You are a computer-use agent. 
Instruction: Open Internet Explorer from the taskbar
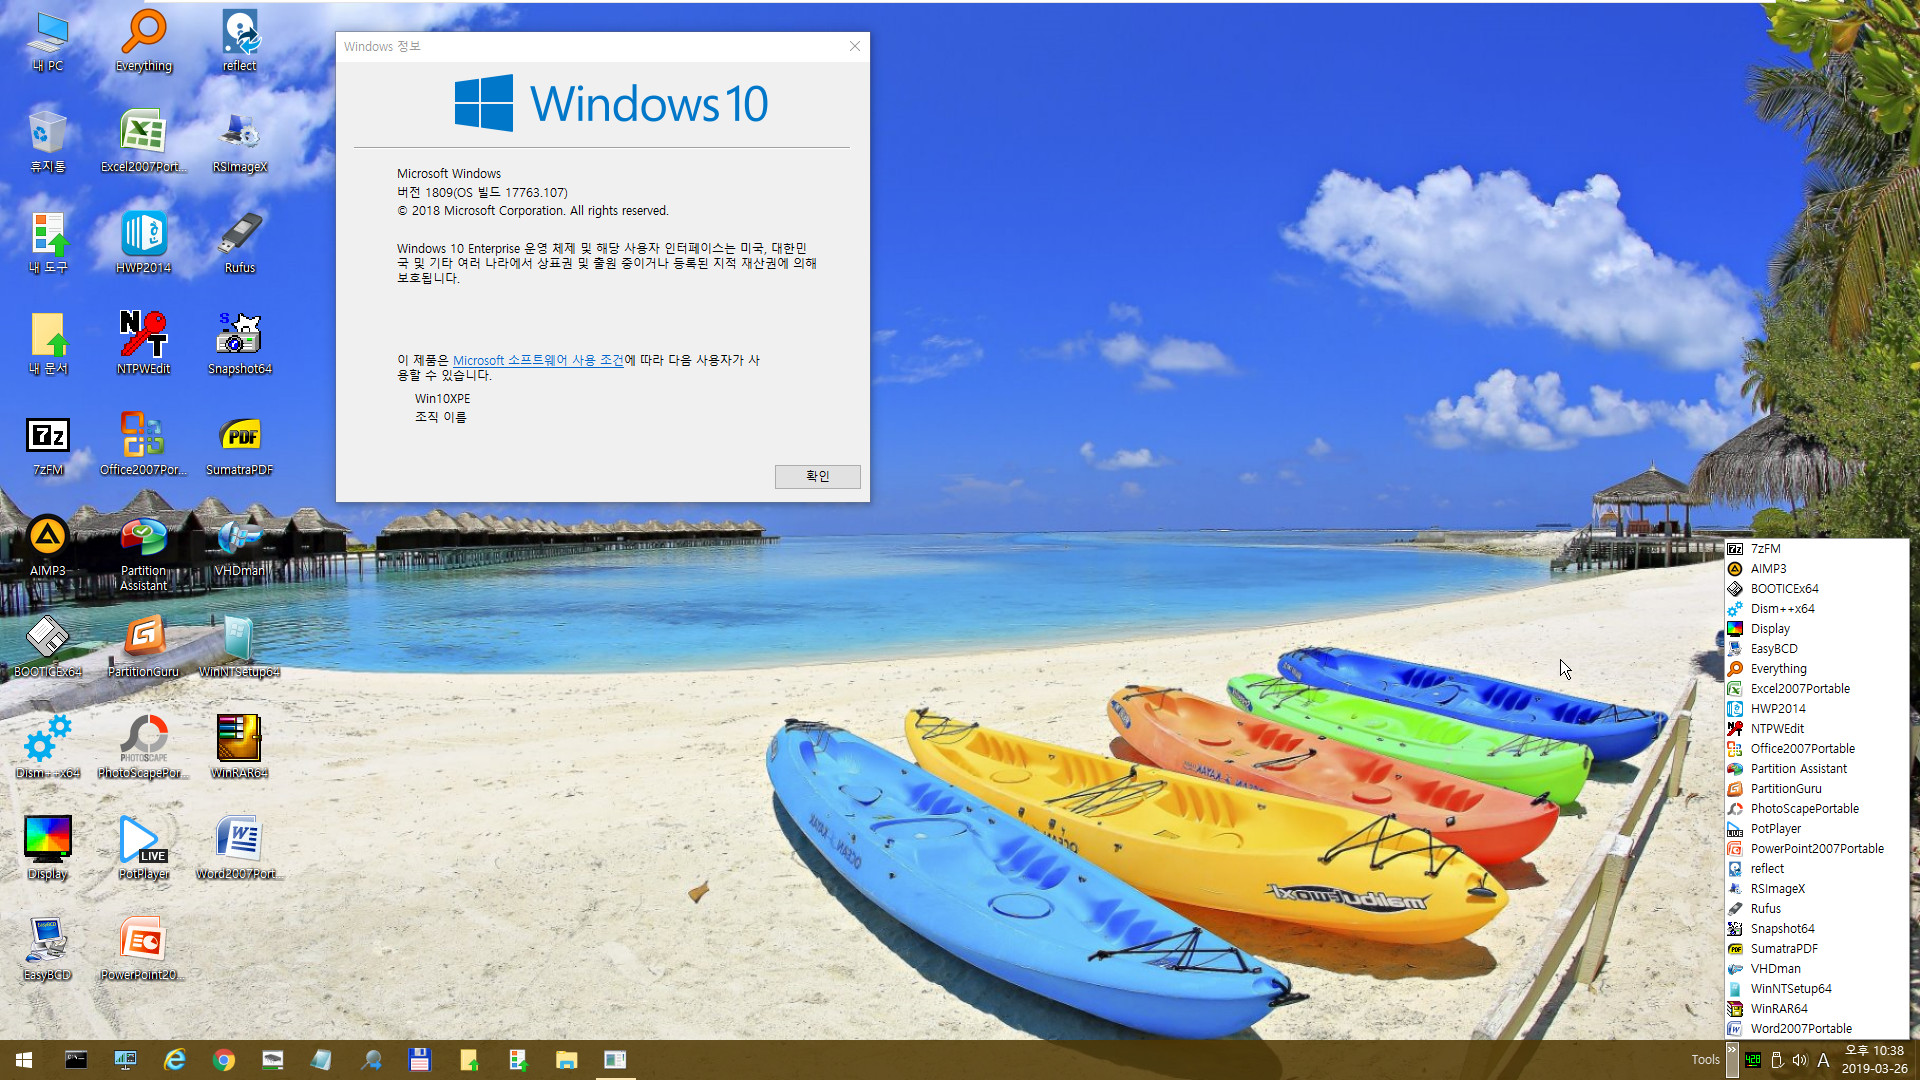174,1060
